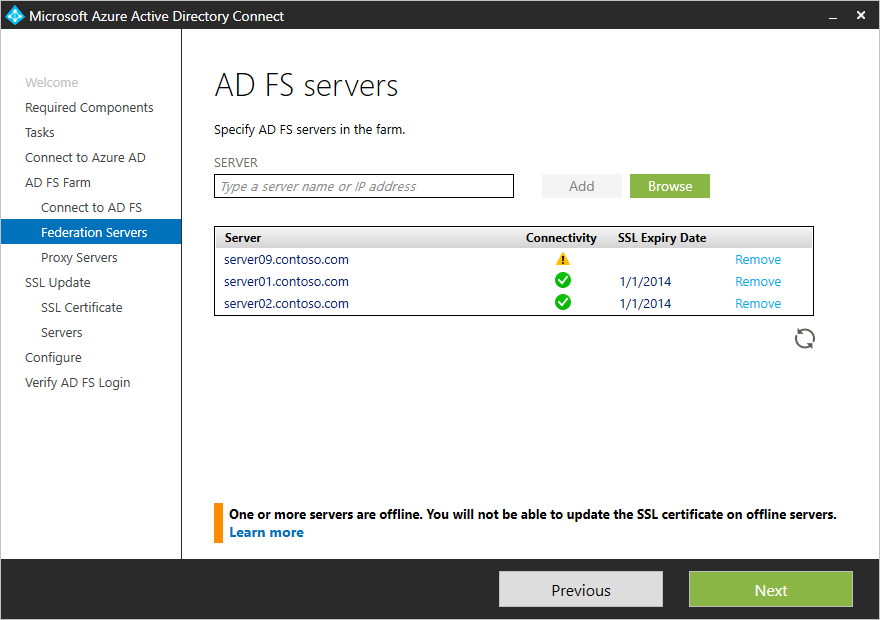The width and height of the screenshot is (880, 620).
Task: Click the SSL Expiry Date column header
Action: (x=660, y=237)
